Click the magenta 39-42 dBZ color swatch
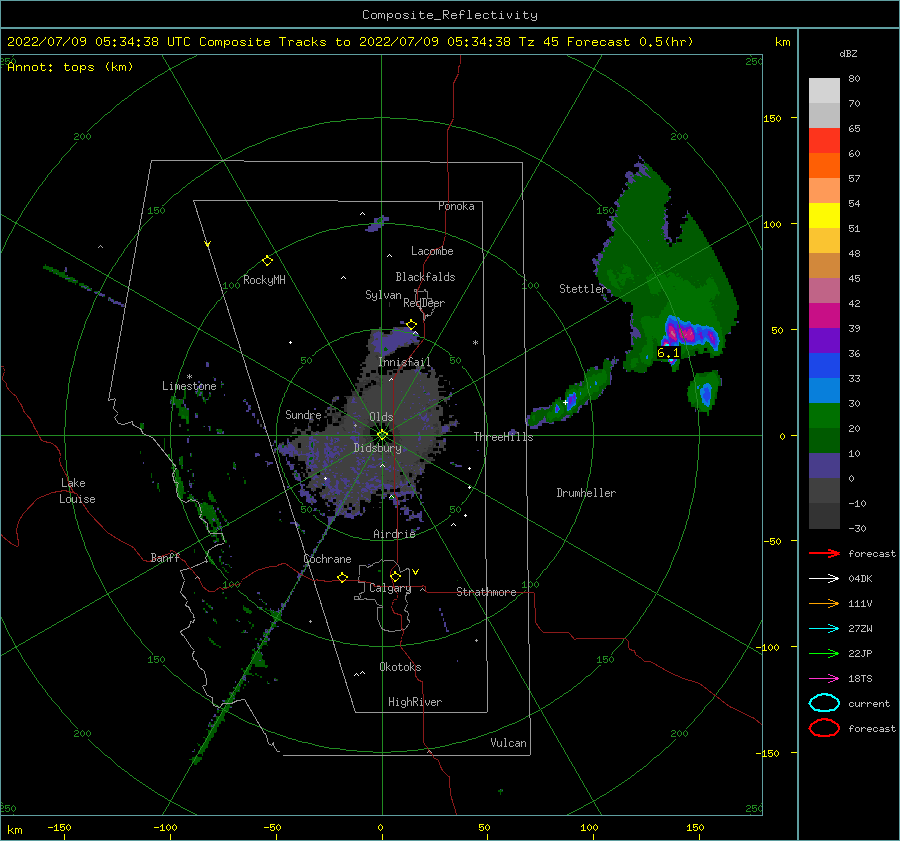Viewport: 900px width, 841px height. coord(824,316)
